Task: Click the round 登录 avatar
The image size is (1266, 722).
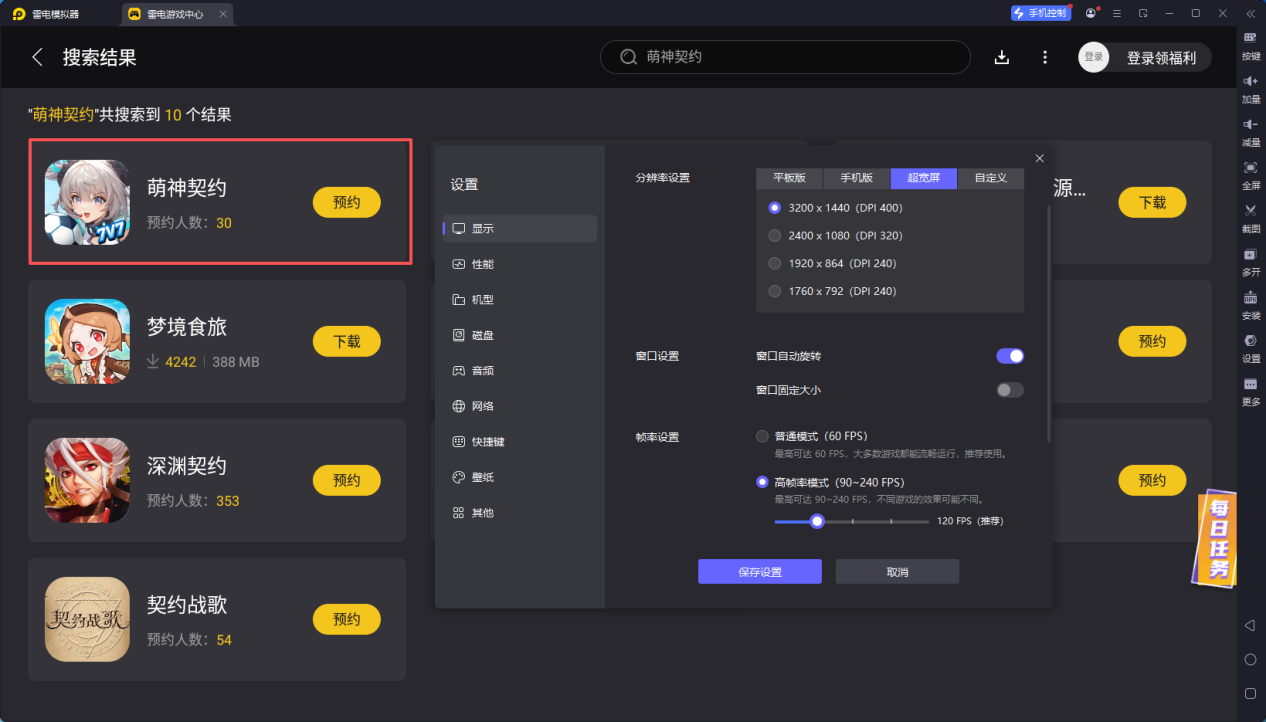Action: click(x=1094, y=57)
